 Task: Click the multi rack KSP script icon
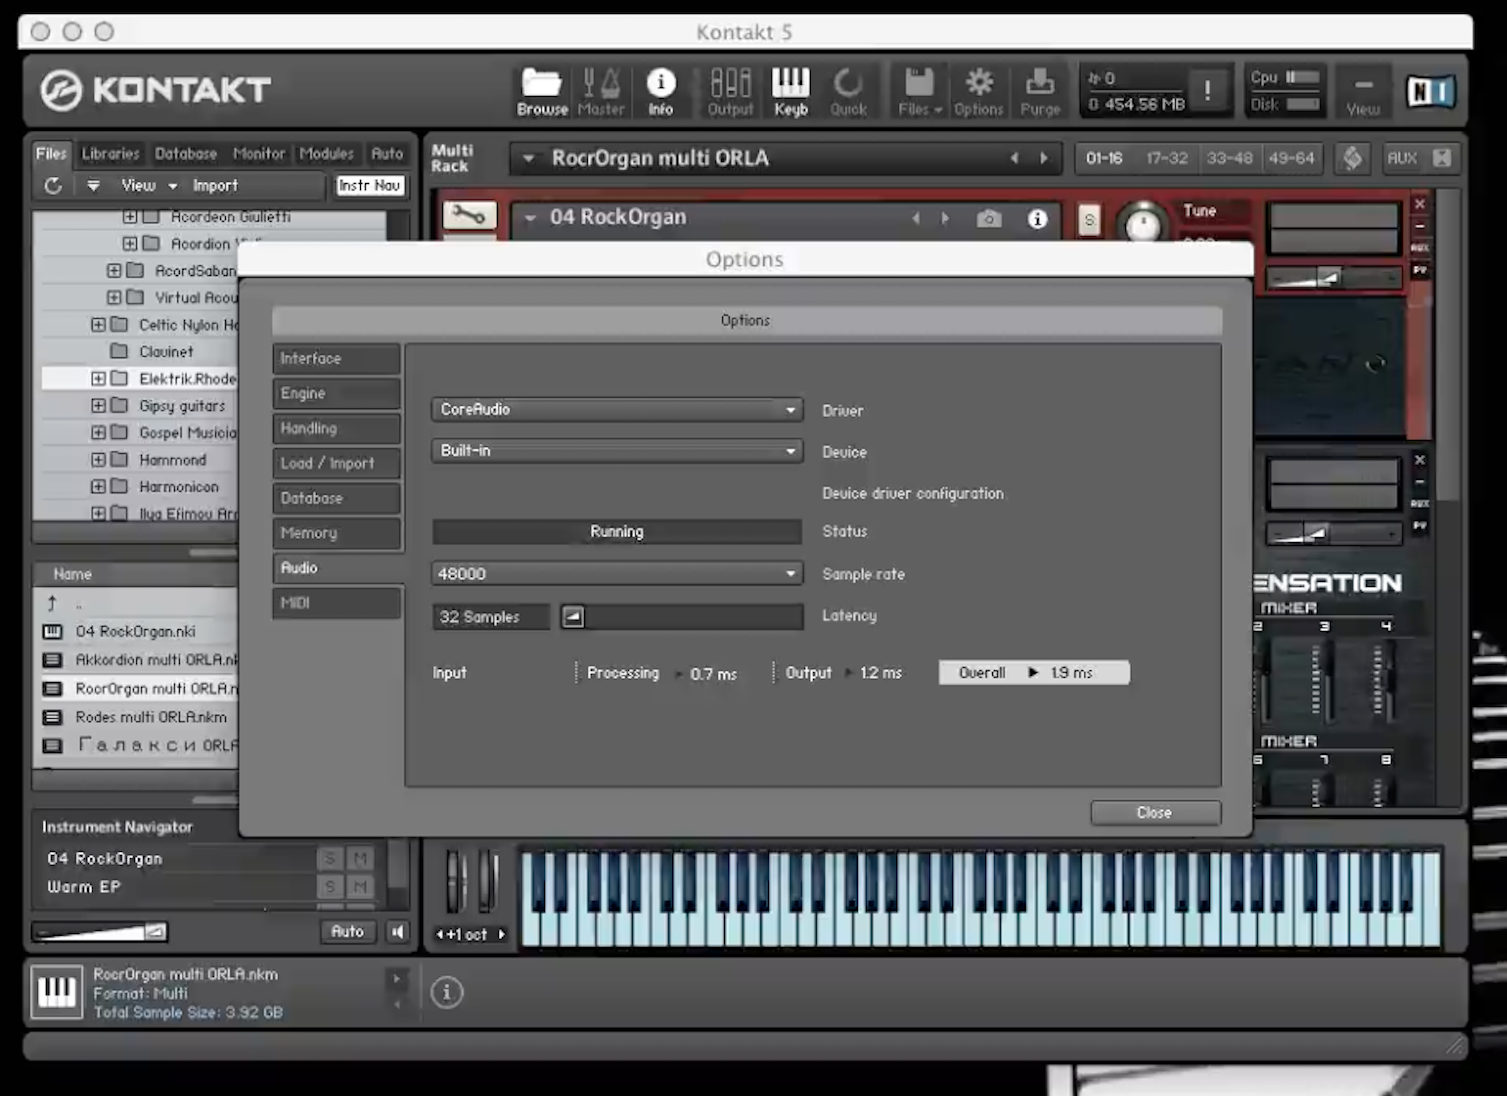point(1352,158)
